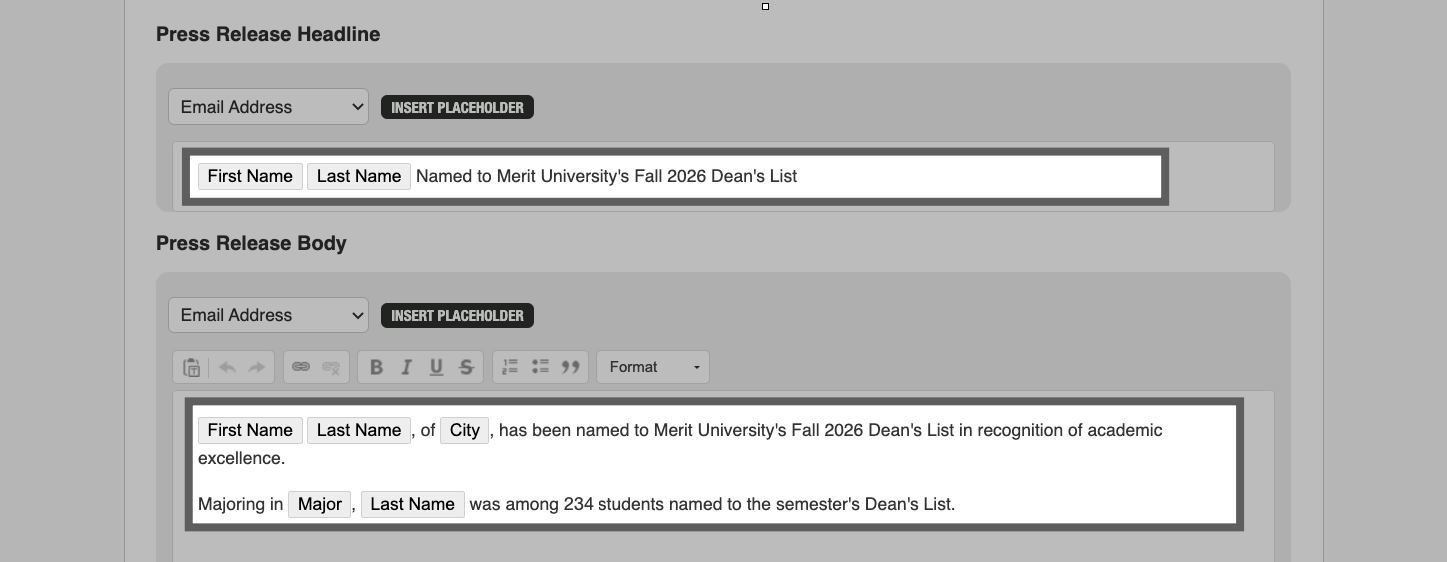Image resolution: width=1447 pixels, height=562 pixels.
Task: Click the word 'excellence.' in body
Action: (241, 458)
